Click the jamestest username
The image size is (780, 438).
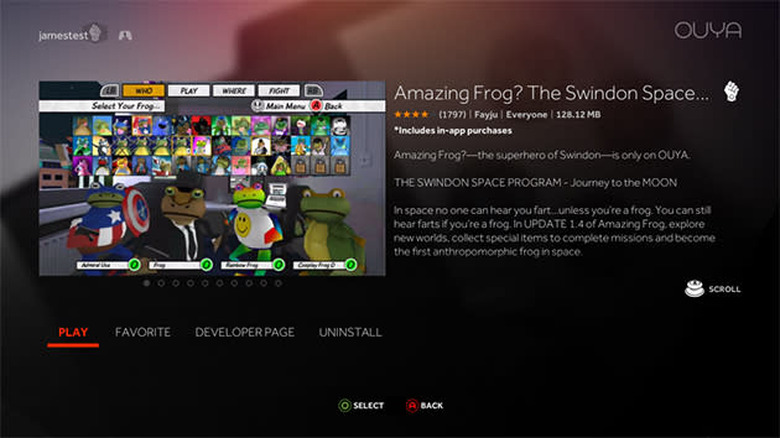pos(63,36)
